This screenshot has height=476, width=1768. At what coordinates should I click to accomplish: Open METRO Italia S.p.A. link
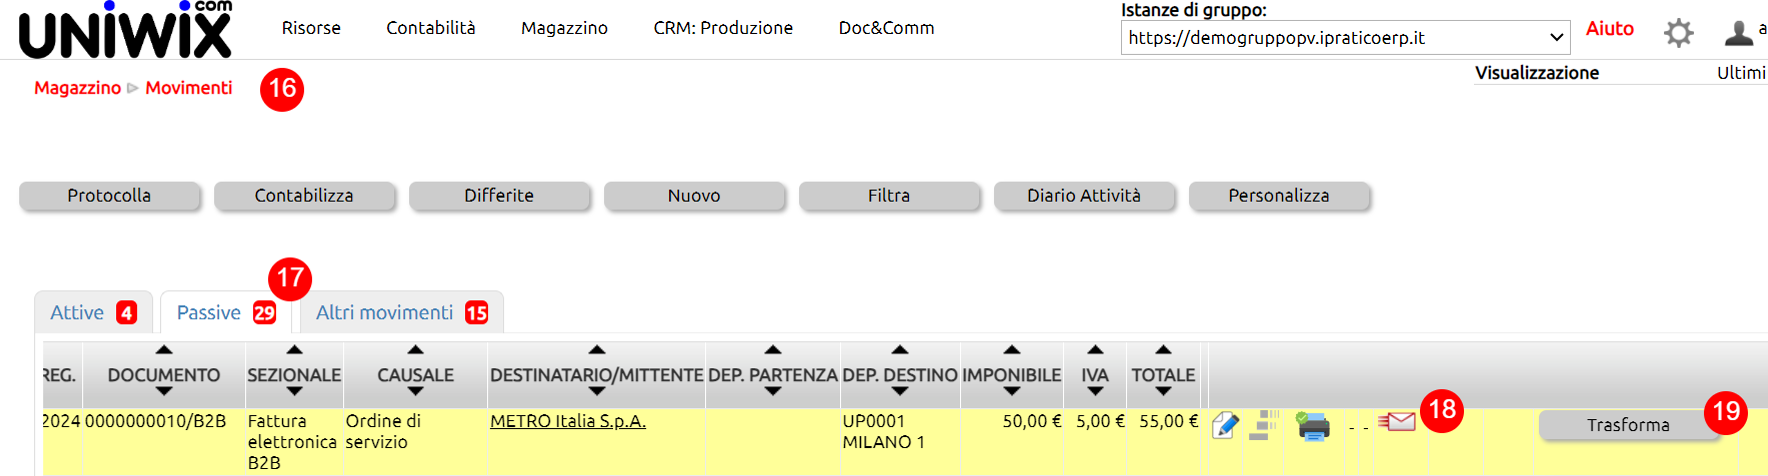[567, 421]
